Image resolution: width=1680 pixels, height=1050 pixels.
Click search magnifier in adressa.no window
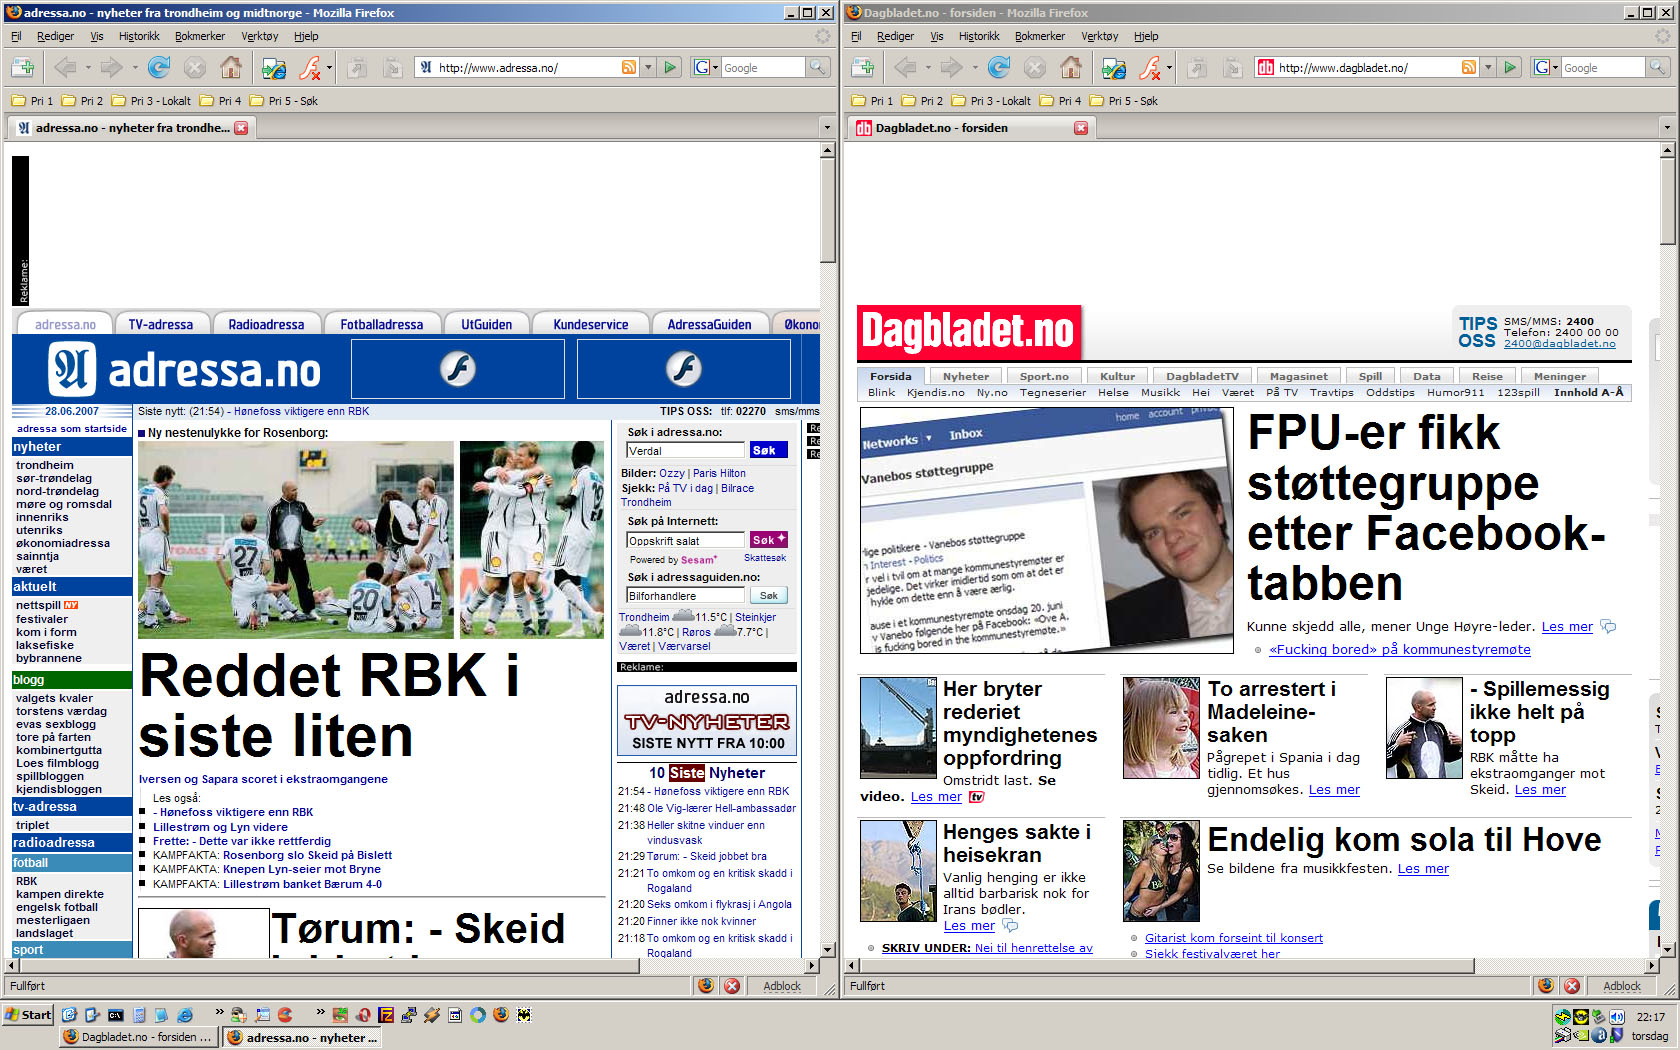[x=818, y=67]
